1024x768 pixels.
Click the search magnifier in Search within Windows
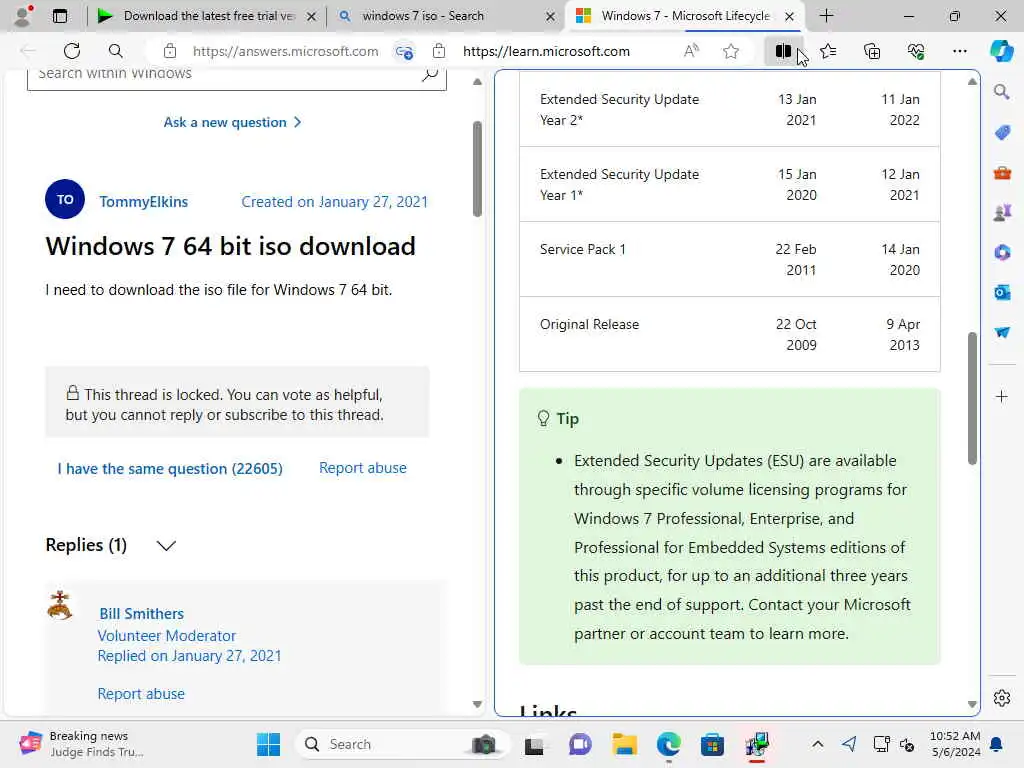coord(430,74)
